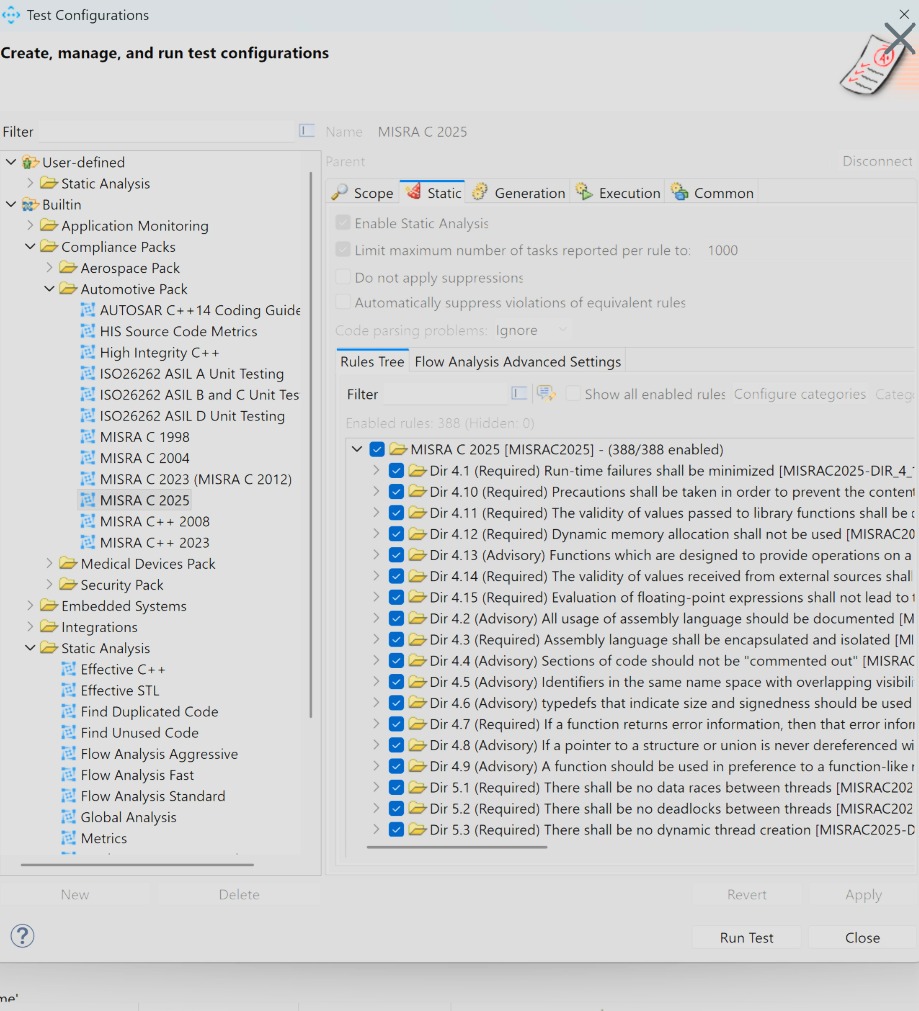The height and width of the screenshot is (1011, 919).
Task: Toggle Dir 5.3 dynamic thread creation checkbox
Action: point(397,829)
